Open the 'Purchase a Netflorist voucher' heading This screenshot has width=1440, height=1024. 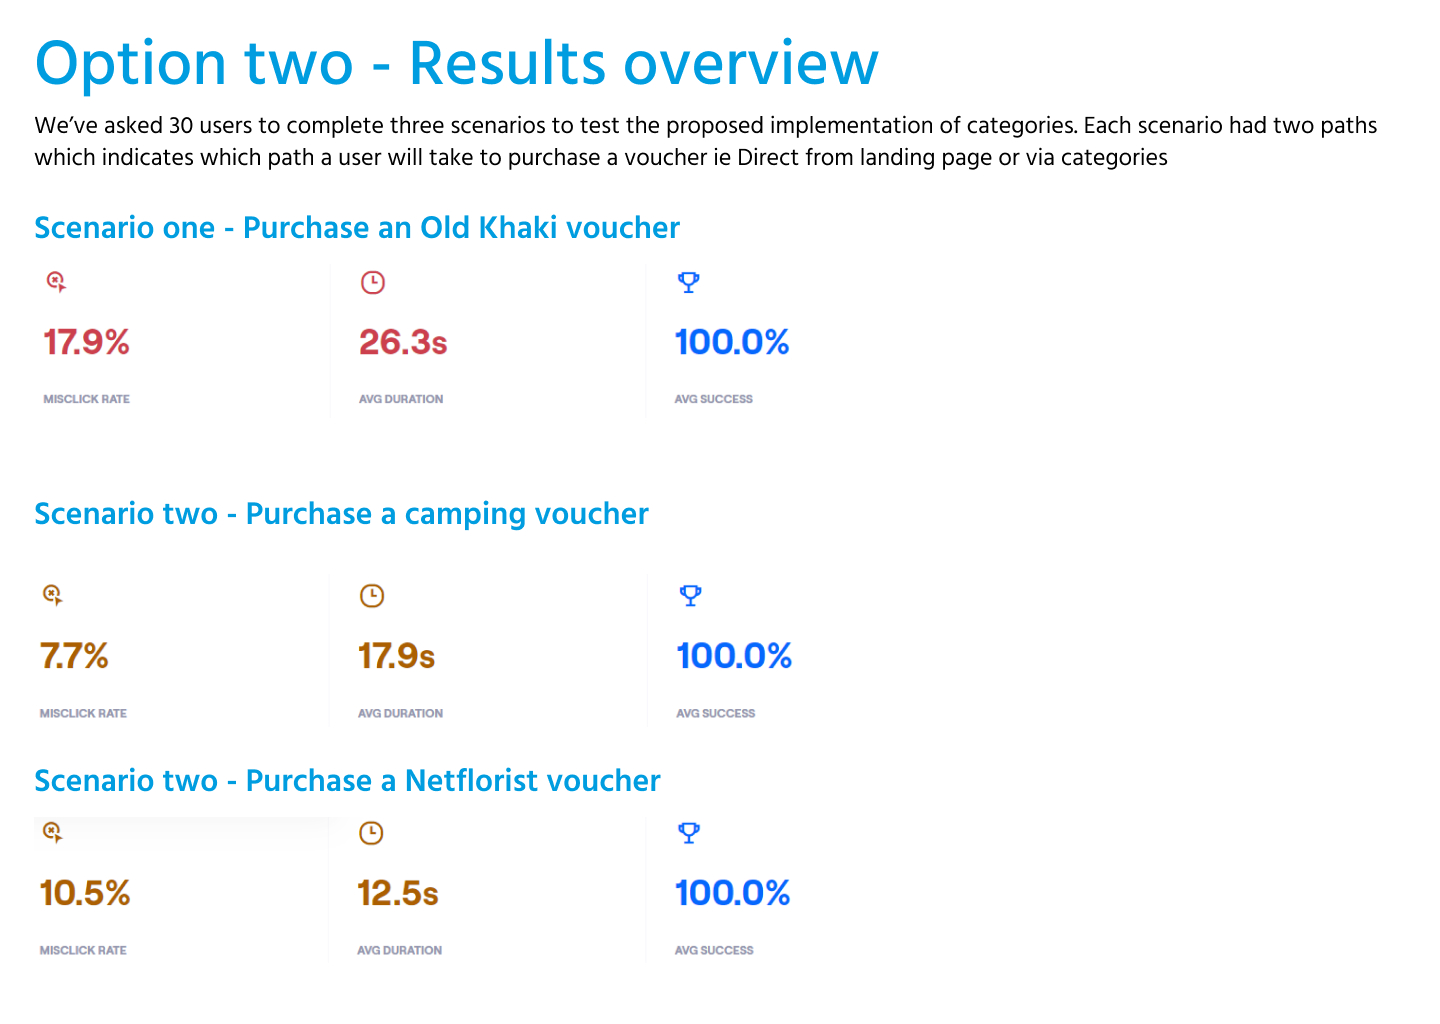tap(347, 781)
